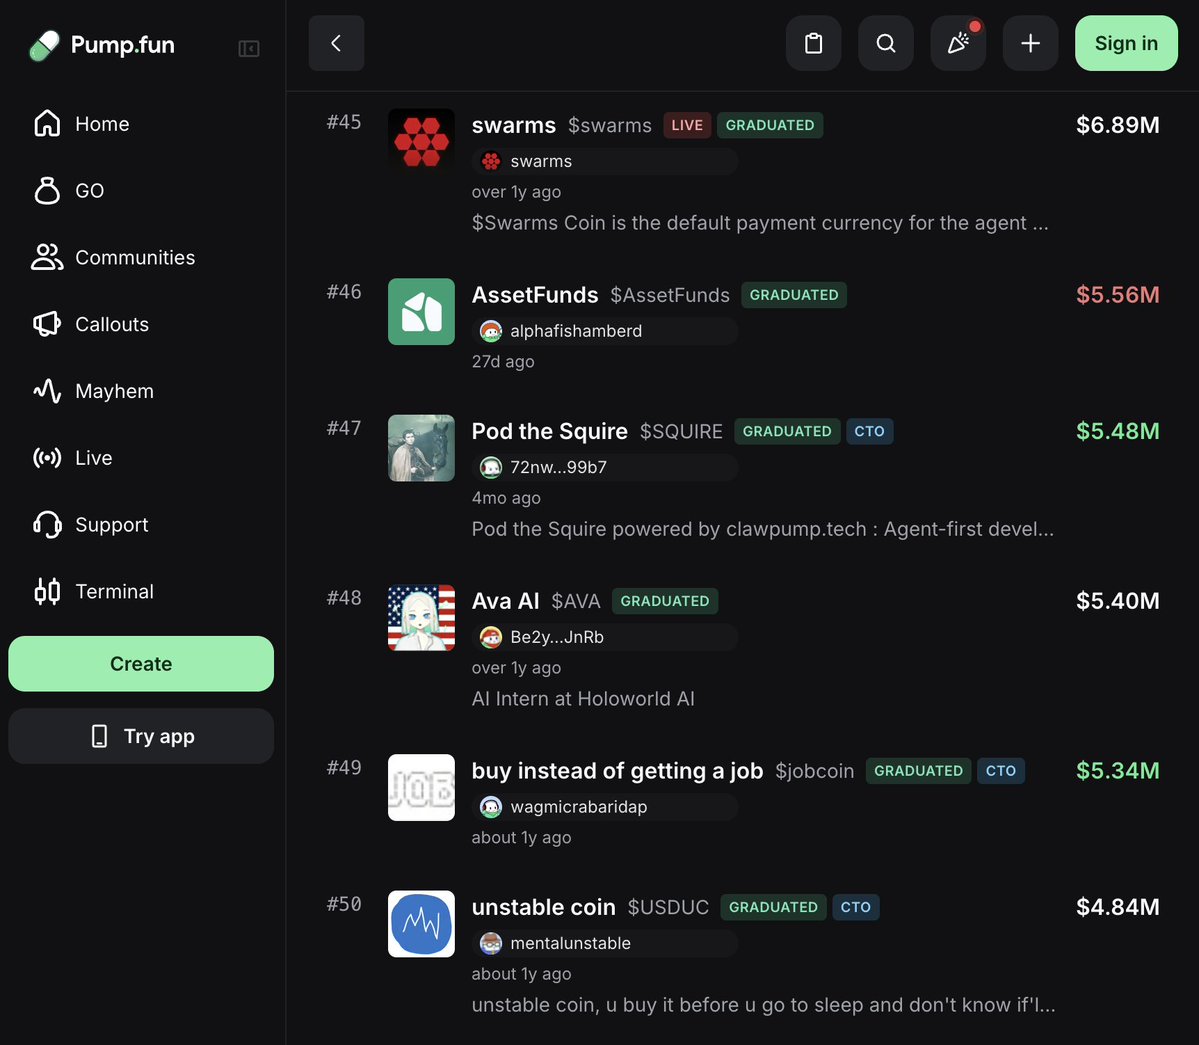Click the CTO badge on unstable coin
This screenshot has height=1045, width=1199.
pos(856,907)
